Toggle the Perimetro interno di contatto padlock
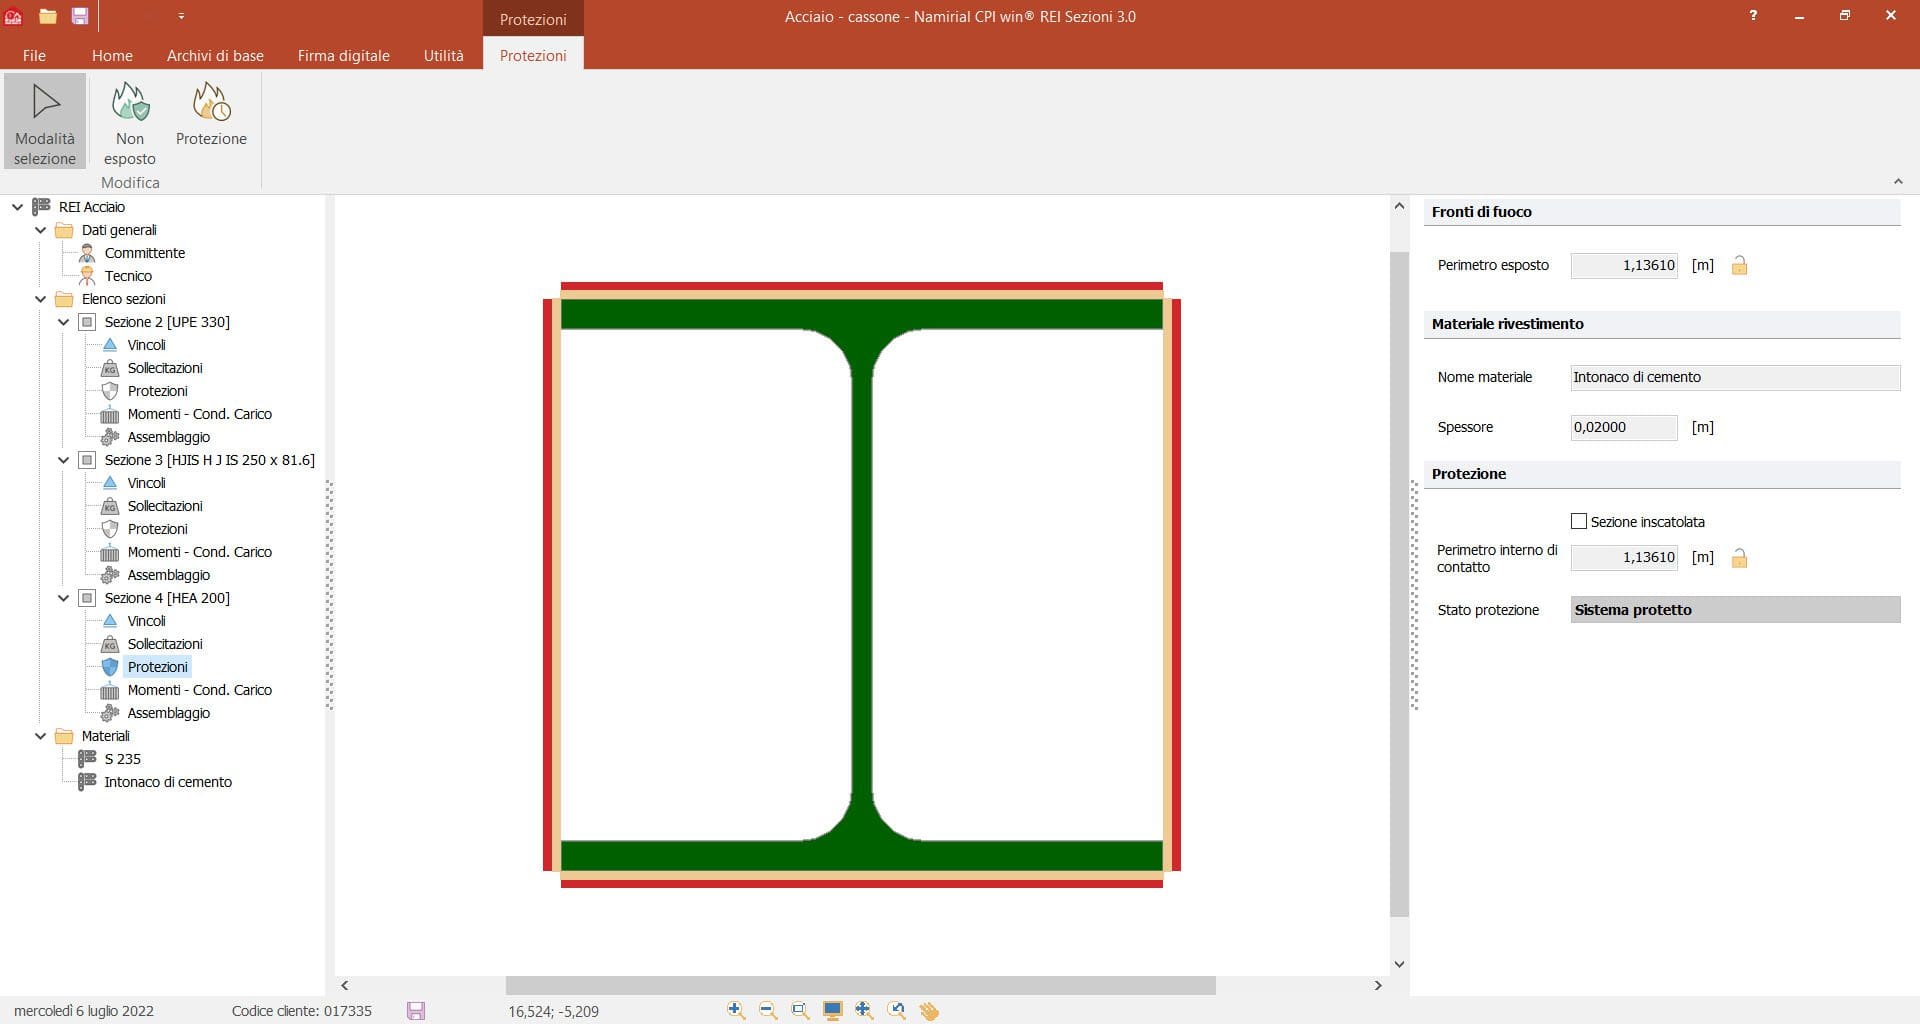Screen dimensions: 1920x1024 pos(1739,558)
